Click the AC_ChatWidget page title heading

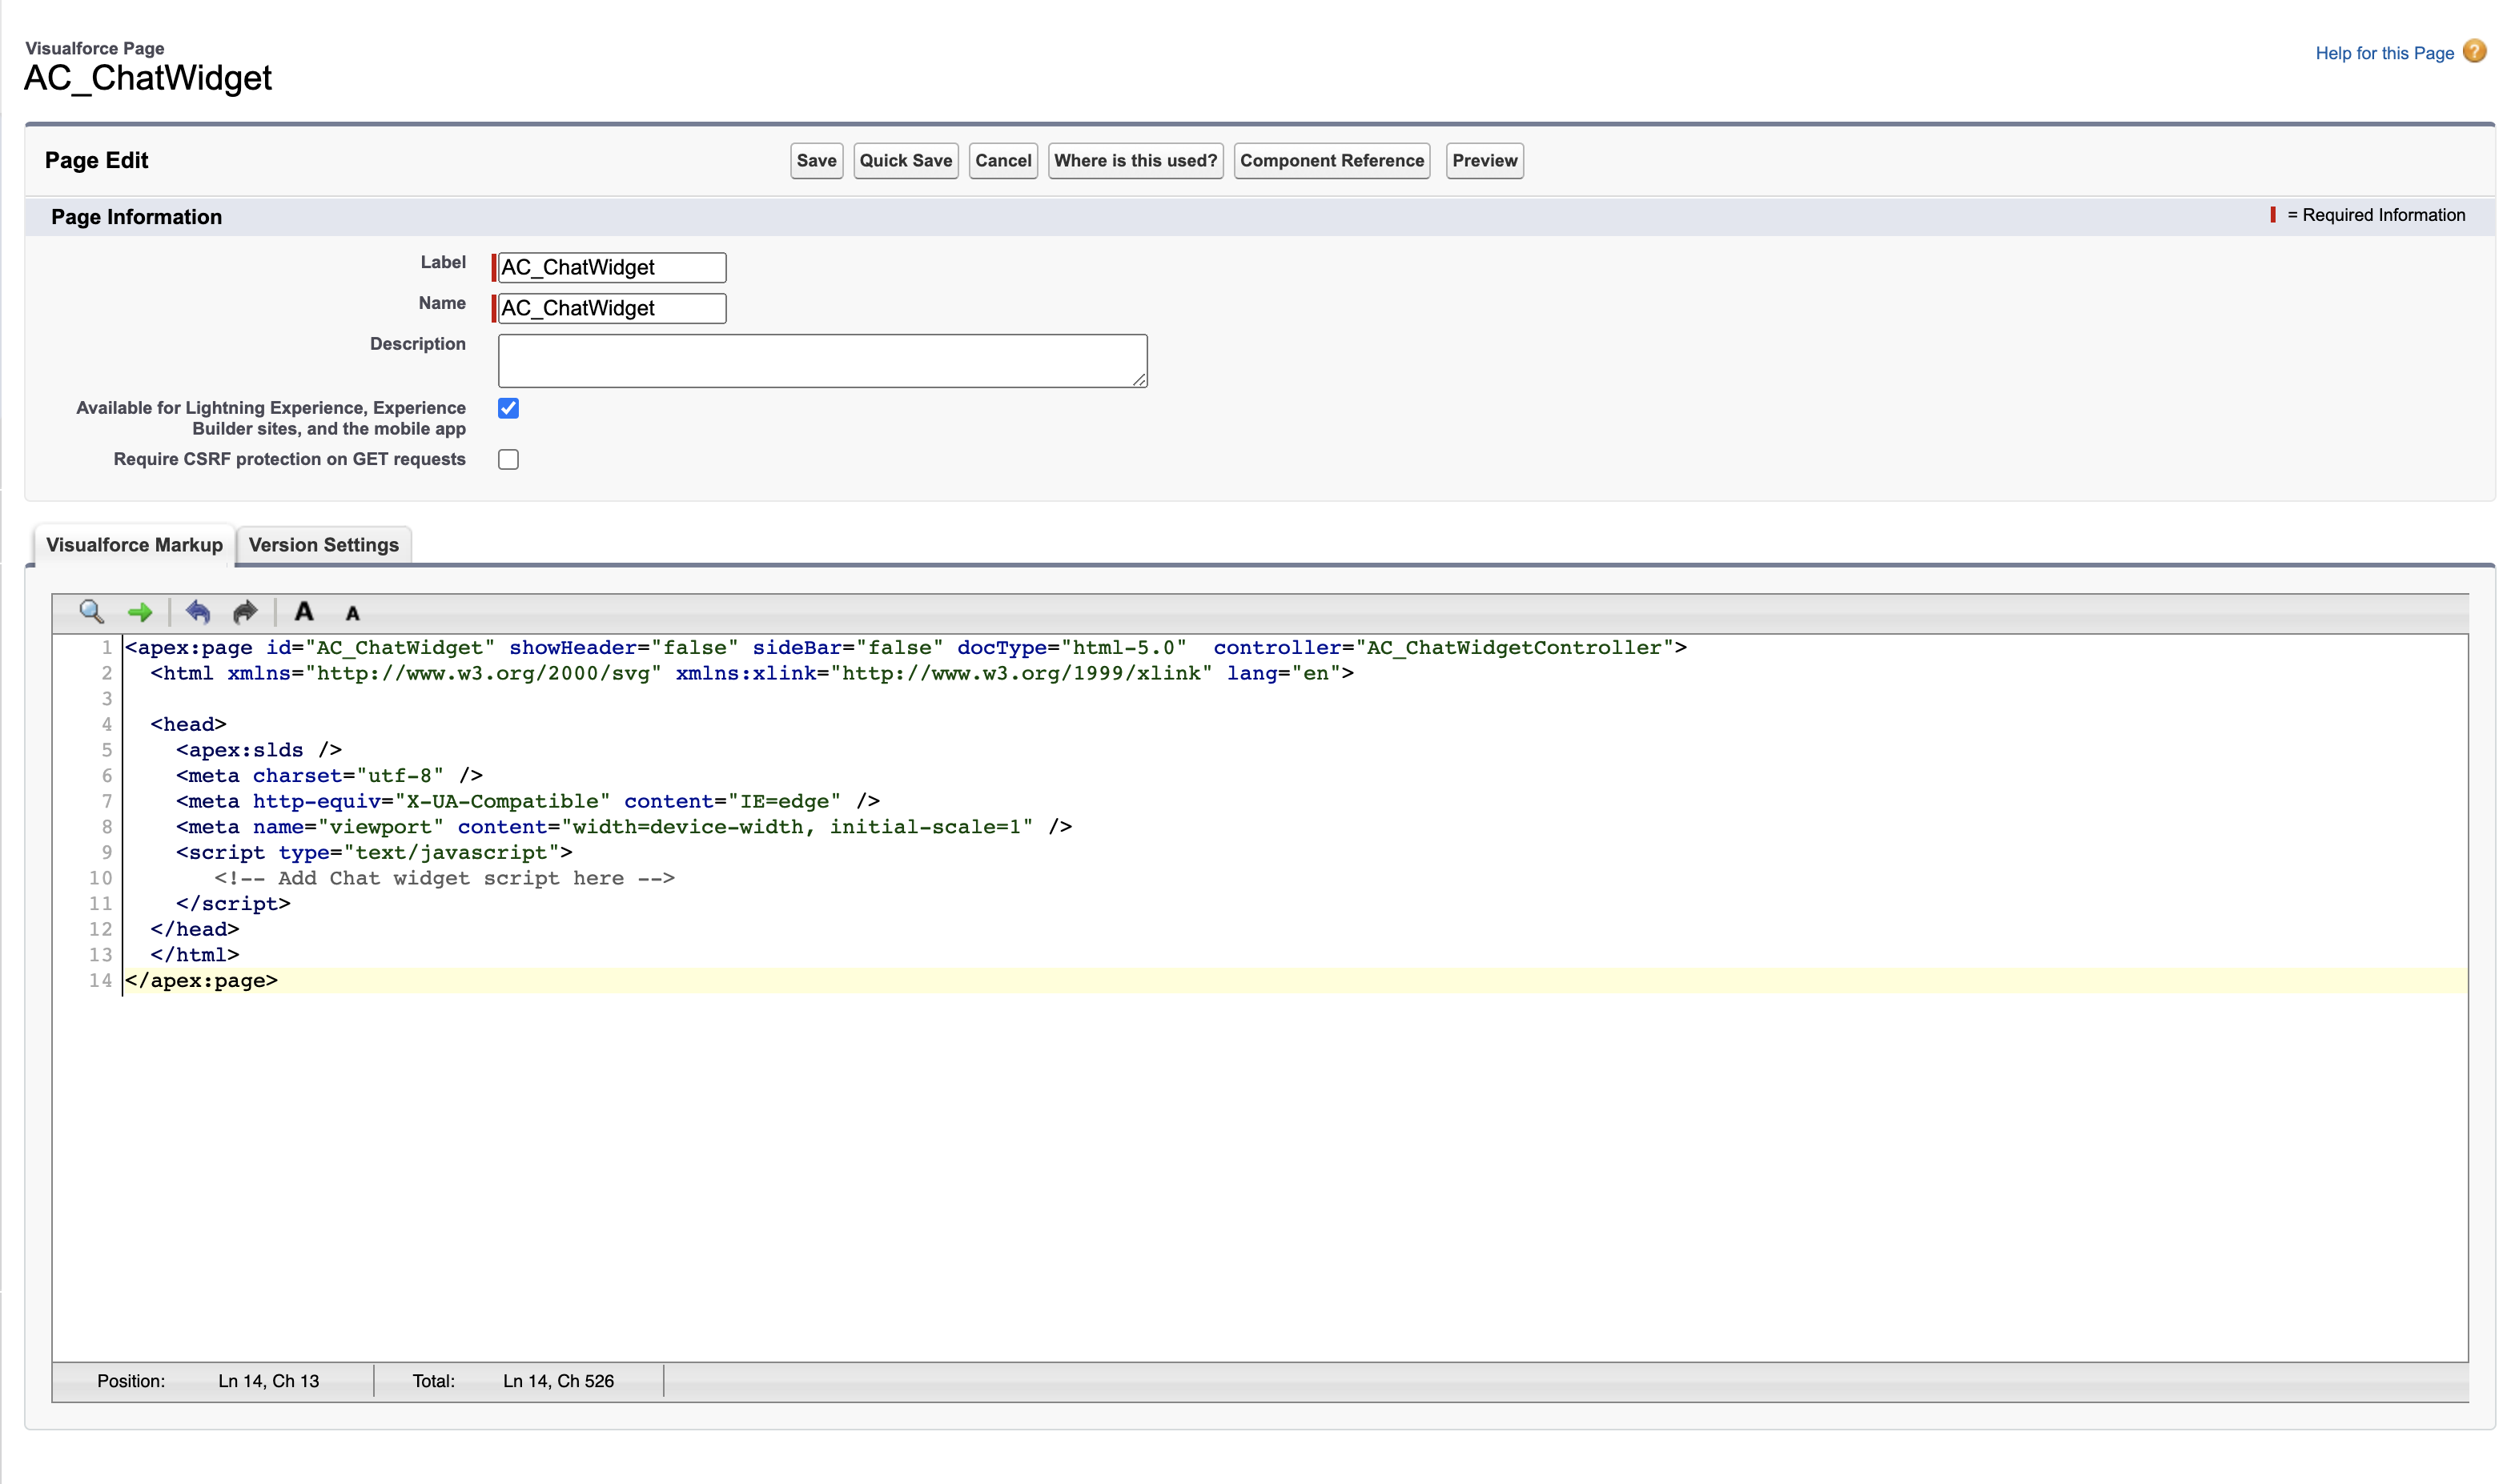click(x=148, y=78)
